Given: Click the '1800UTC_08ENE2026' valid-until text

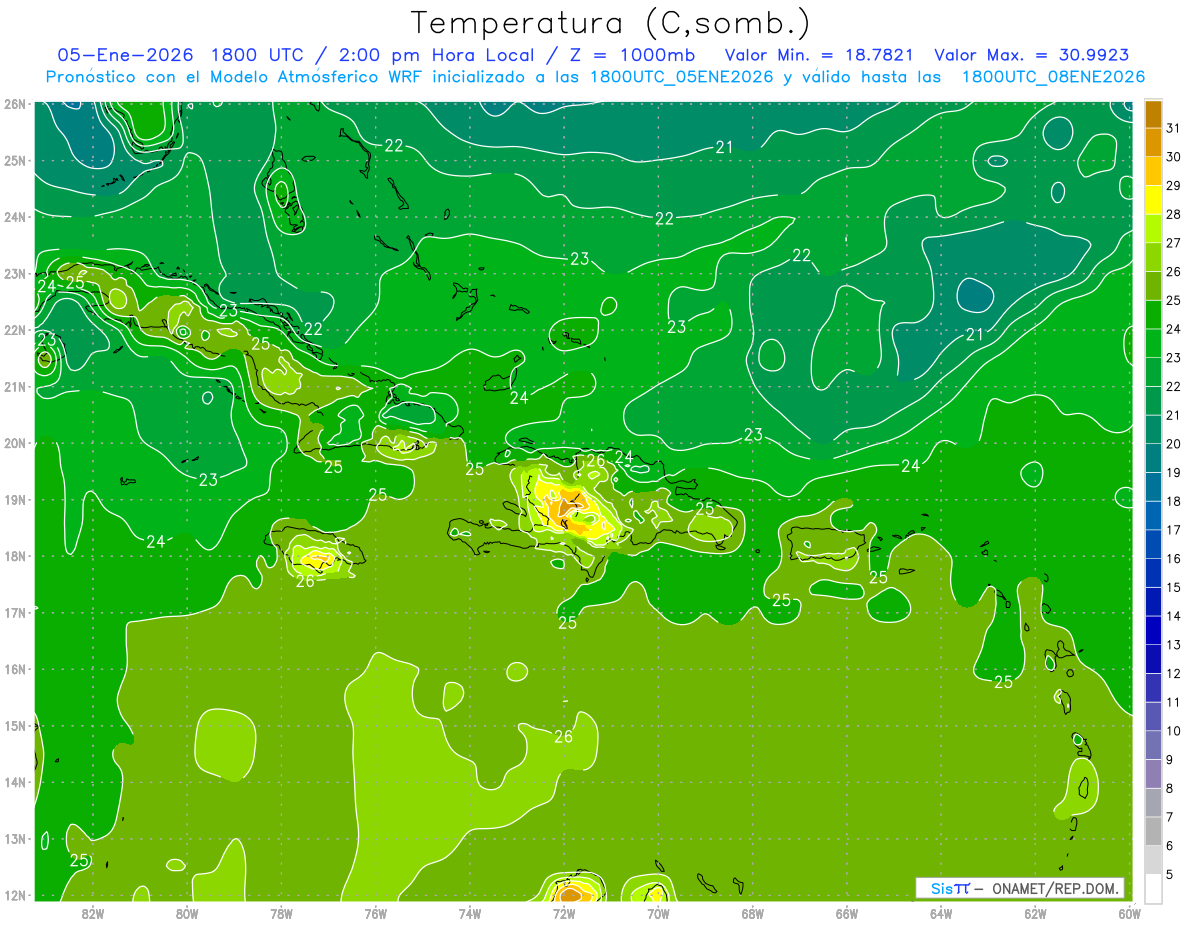Looking at the screenshot, I should point(1053,77).
